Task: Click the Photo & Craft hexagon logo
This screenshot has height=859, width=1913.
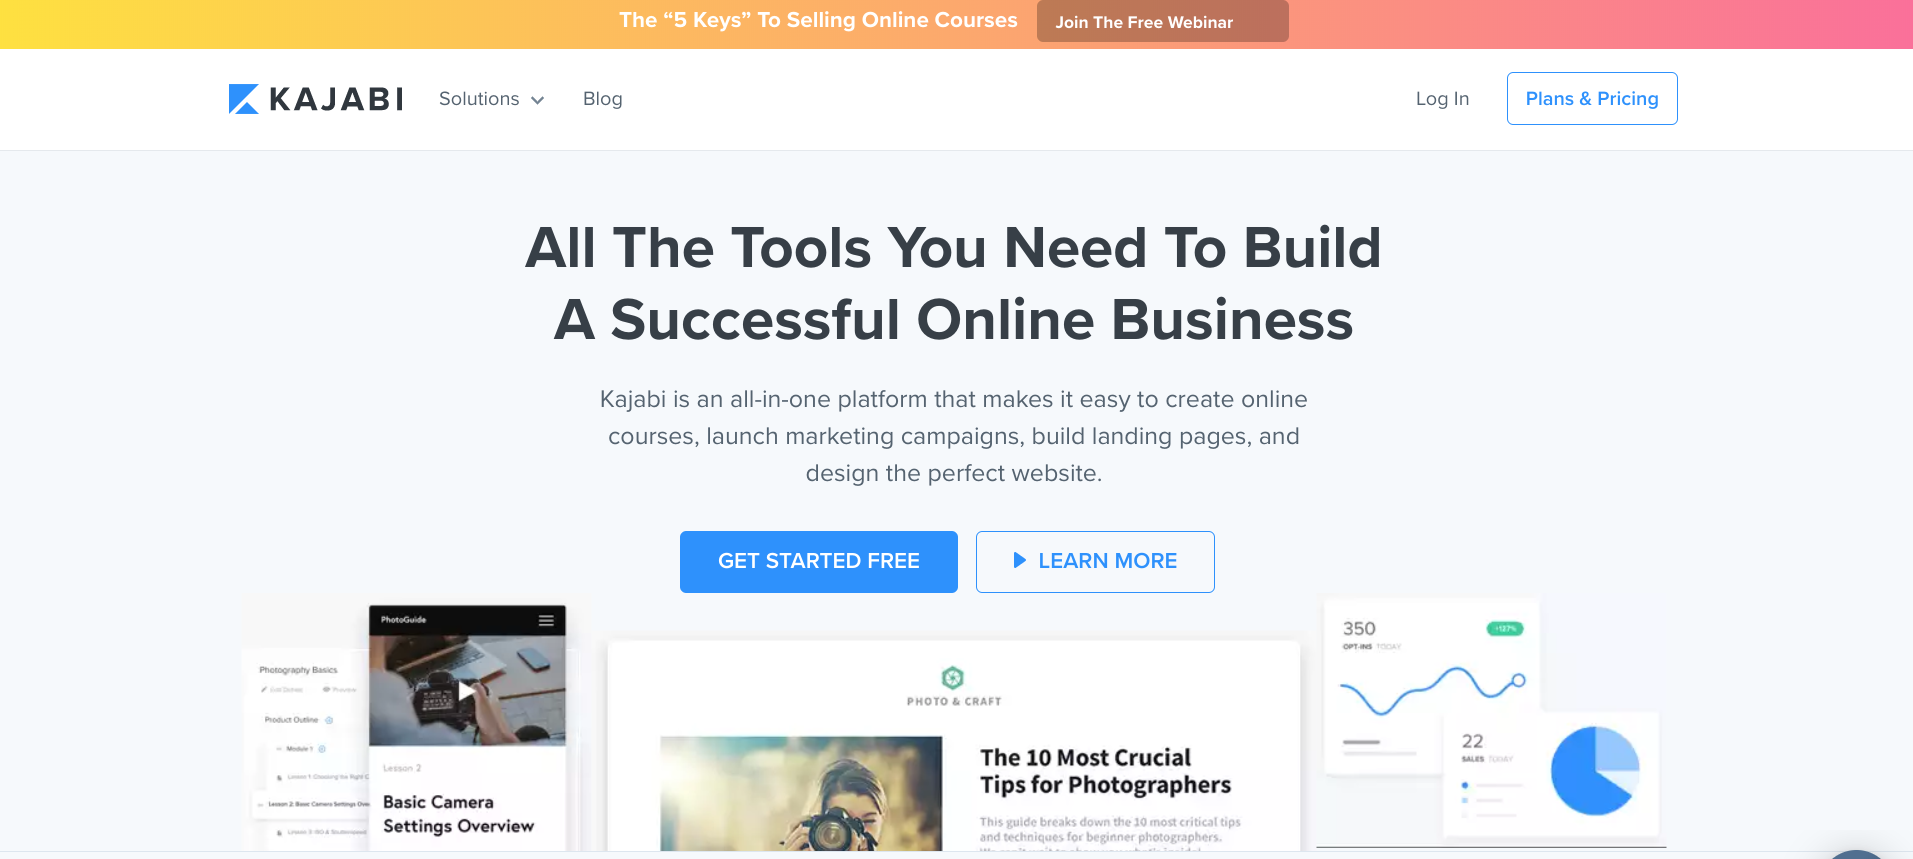Action: tap(953, 678)
